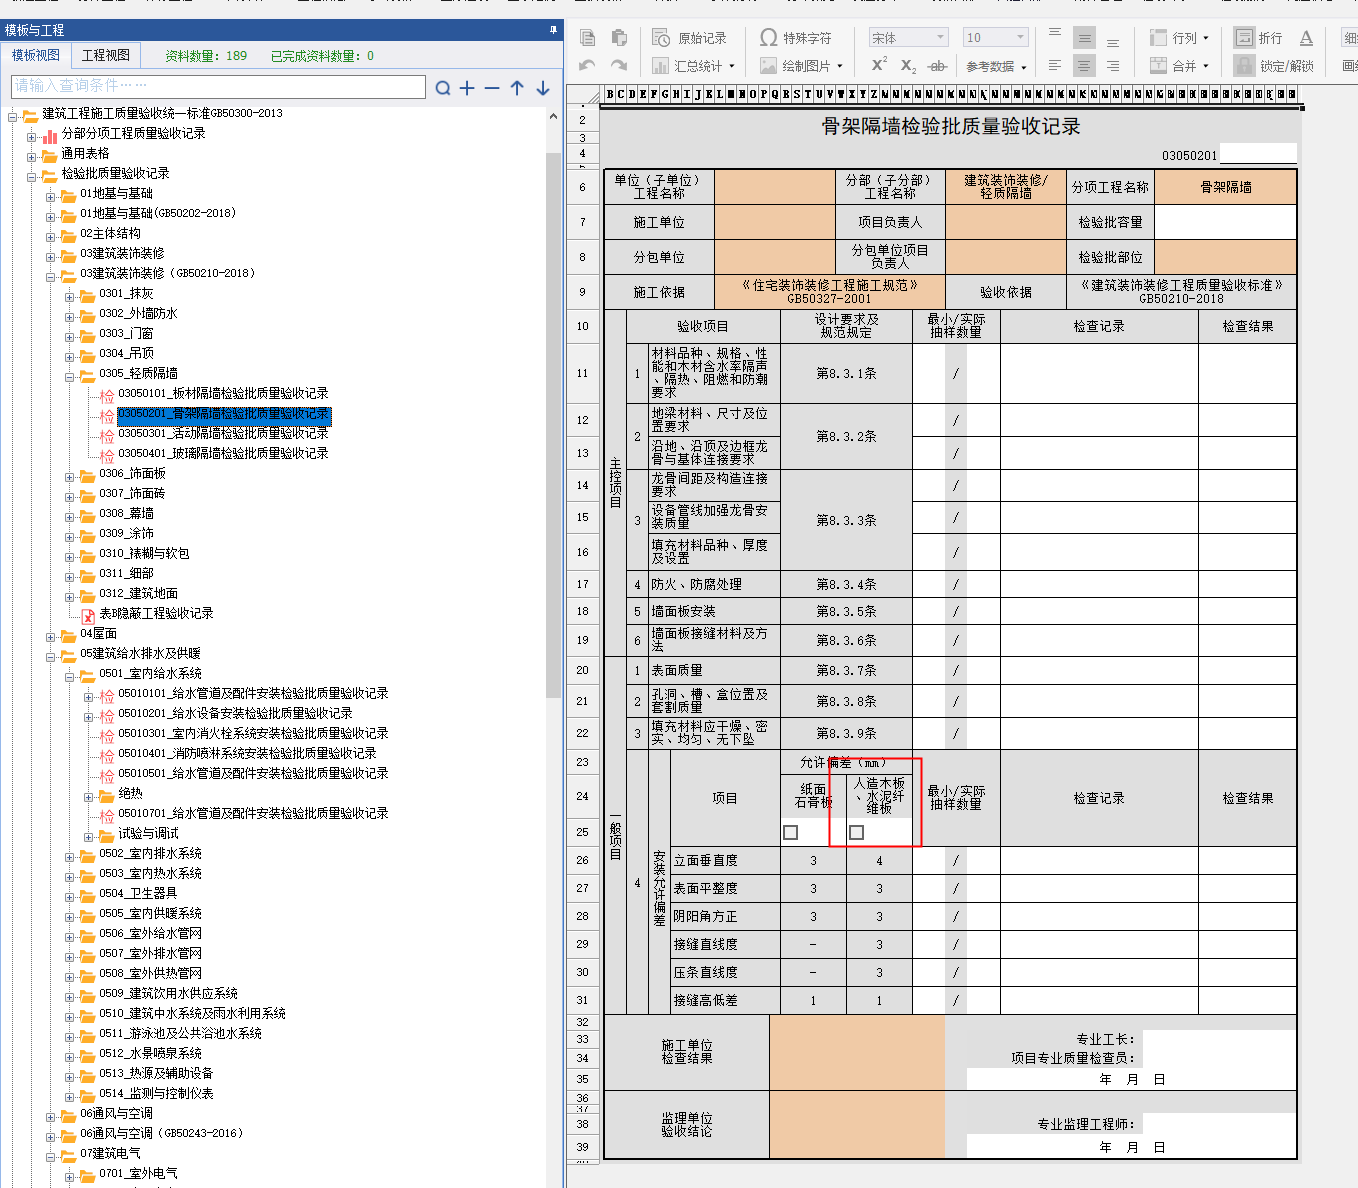Expand 0502_室内排水系统 node

click(69, 856)
